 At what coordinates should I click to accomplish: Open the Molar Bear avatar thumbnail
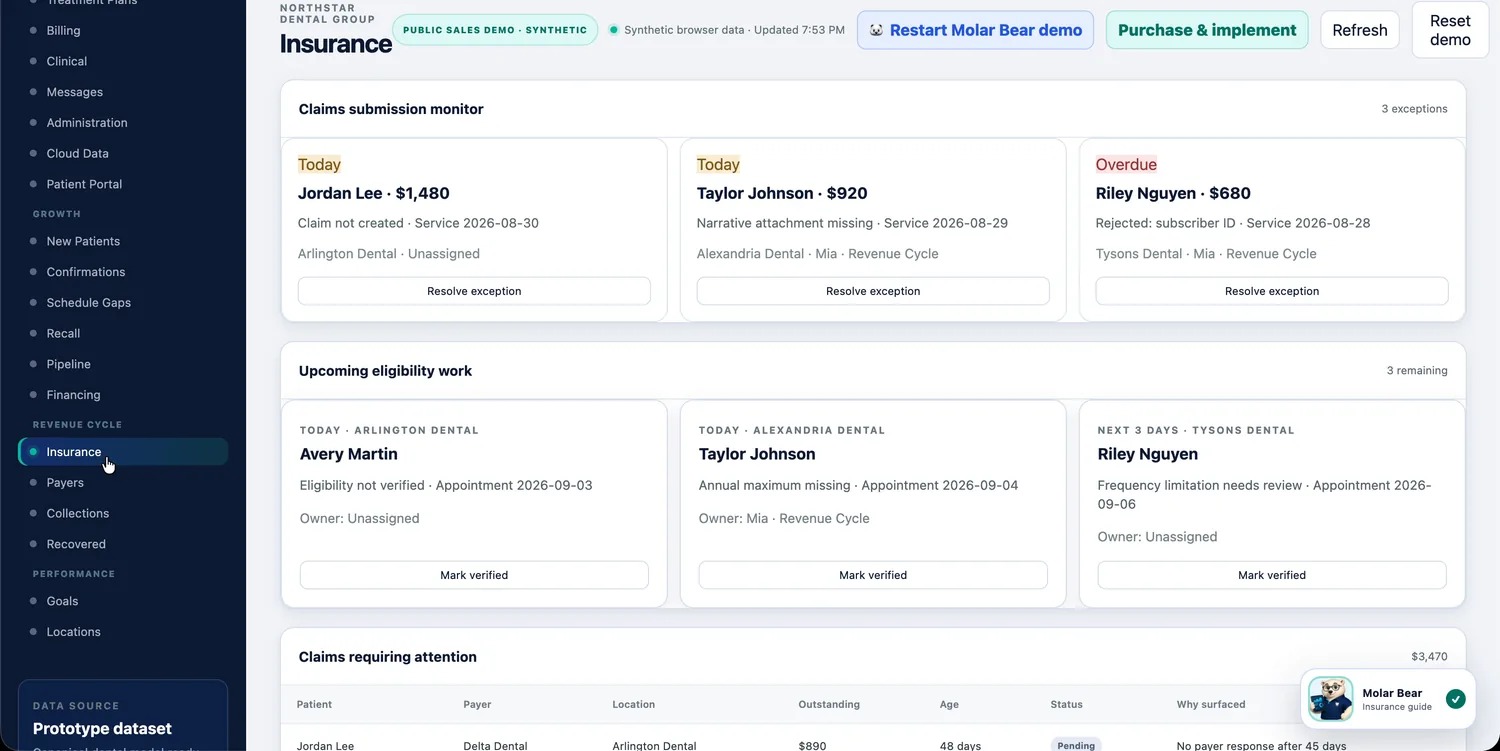click(1331, 699)
